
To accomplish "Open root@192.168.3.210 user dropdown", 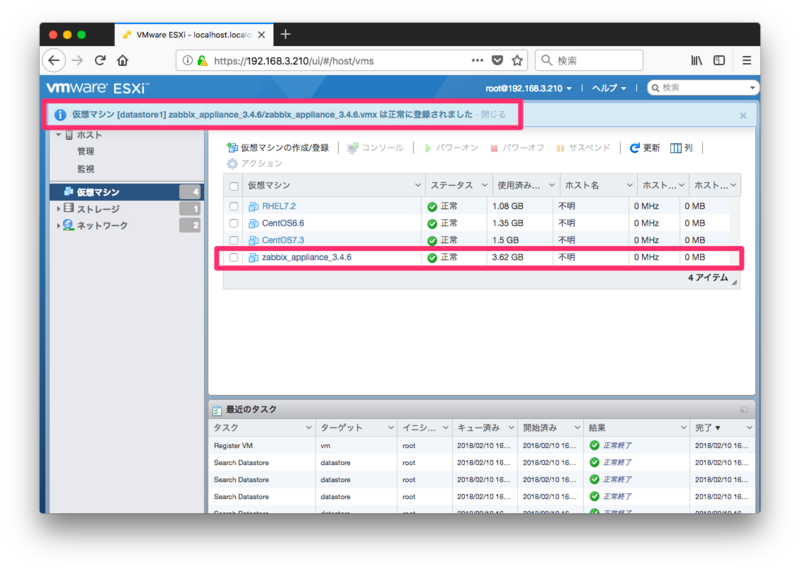I will (528, 88).
